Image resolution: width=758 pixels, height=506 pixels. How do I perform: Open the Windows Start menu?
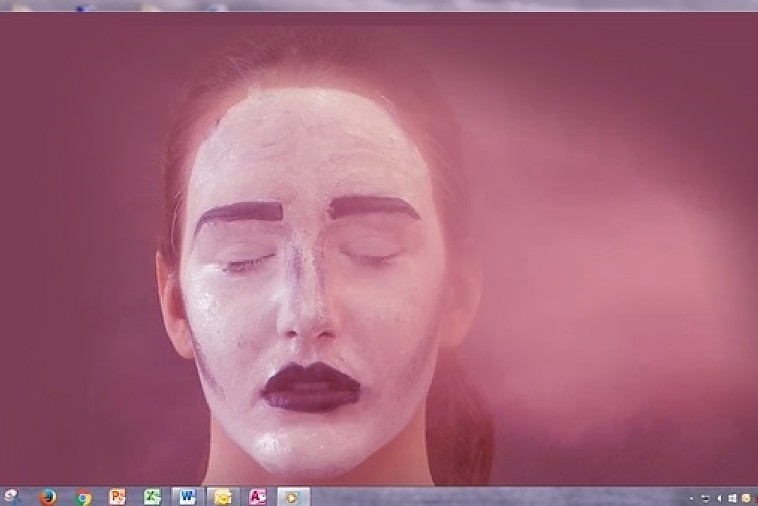[11, 497]
